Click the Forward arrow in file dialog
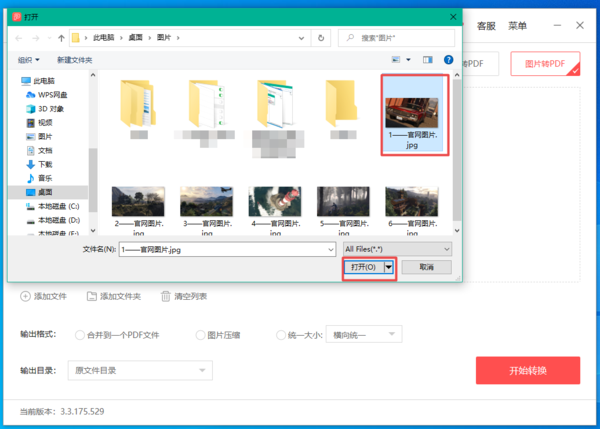600x429 pixels. [x=36, y=38]
